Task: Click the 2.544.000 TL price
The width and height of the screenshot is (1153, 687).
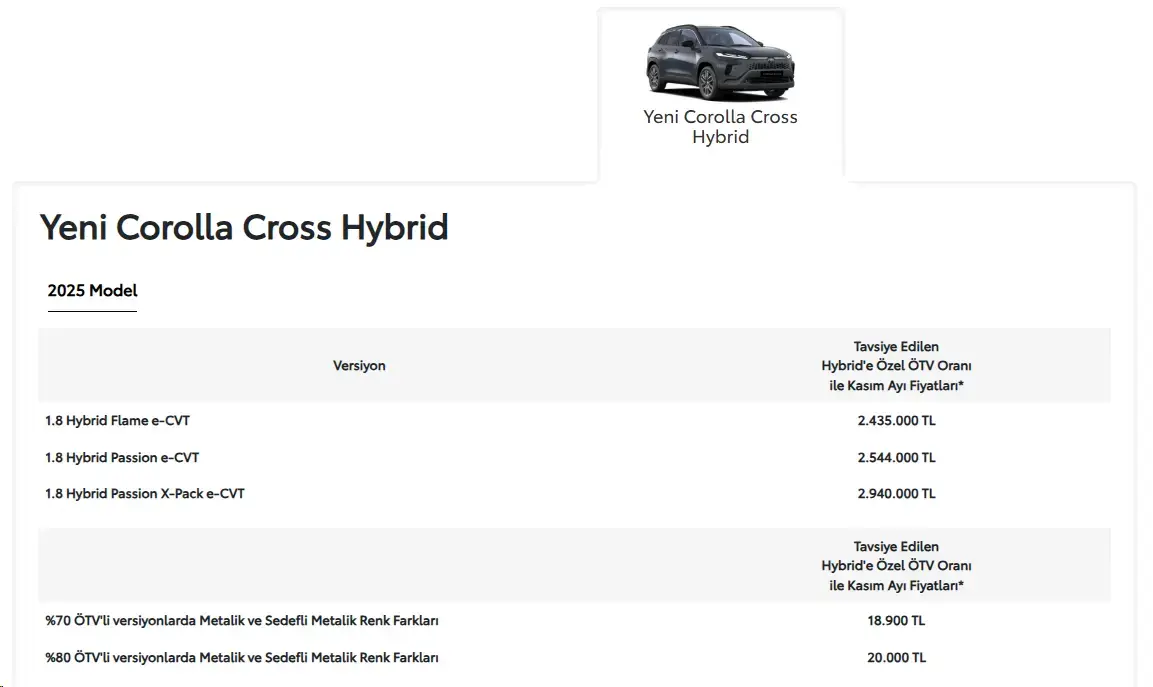Action: point(896,458)
